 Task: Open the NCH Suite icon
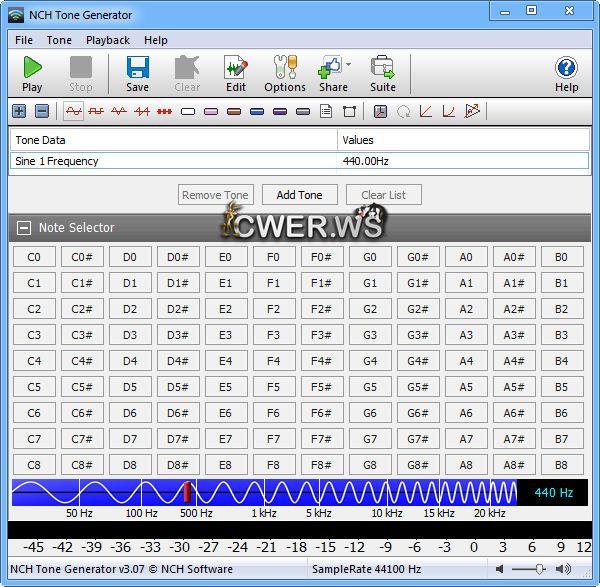click(383, 73)
